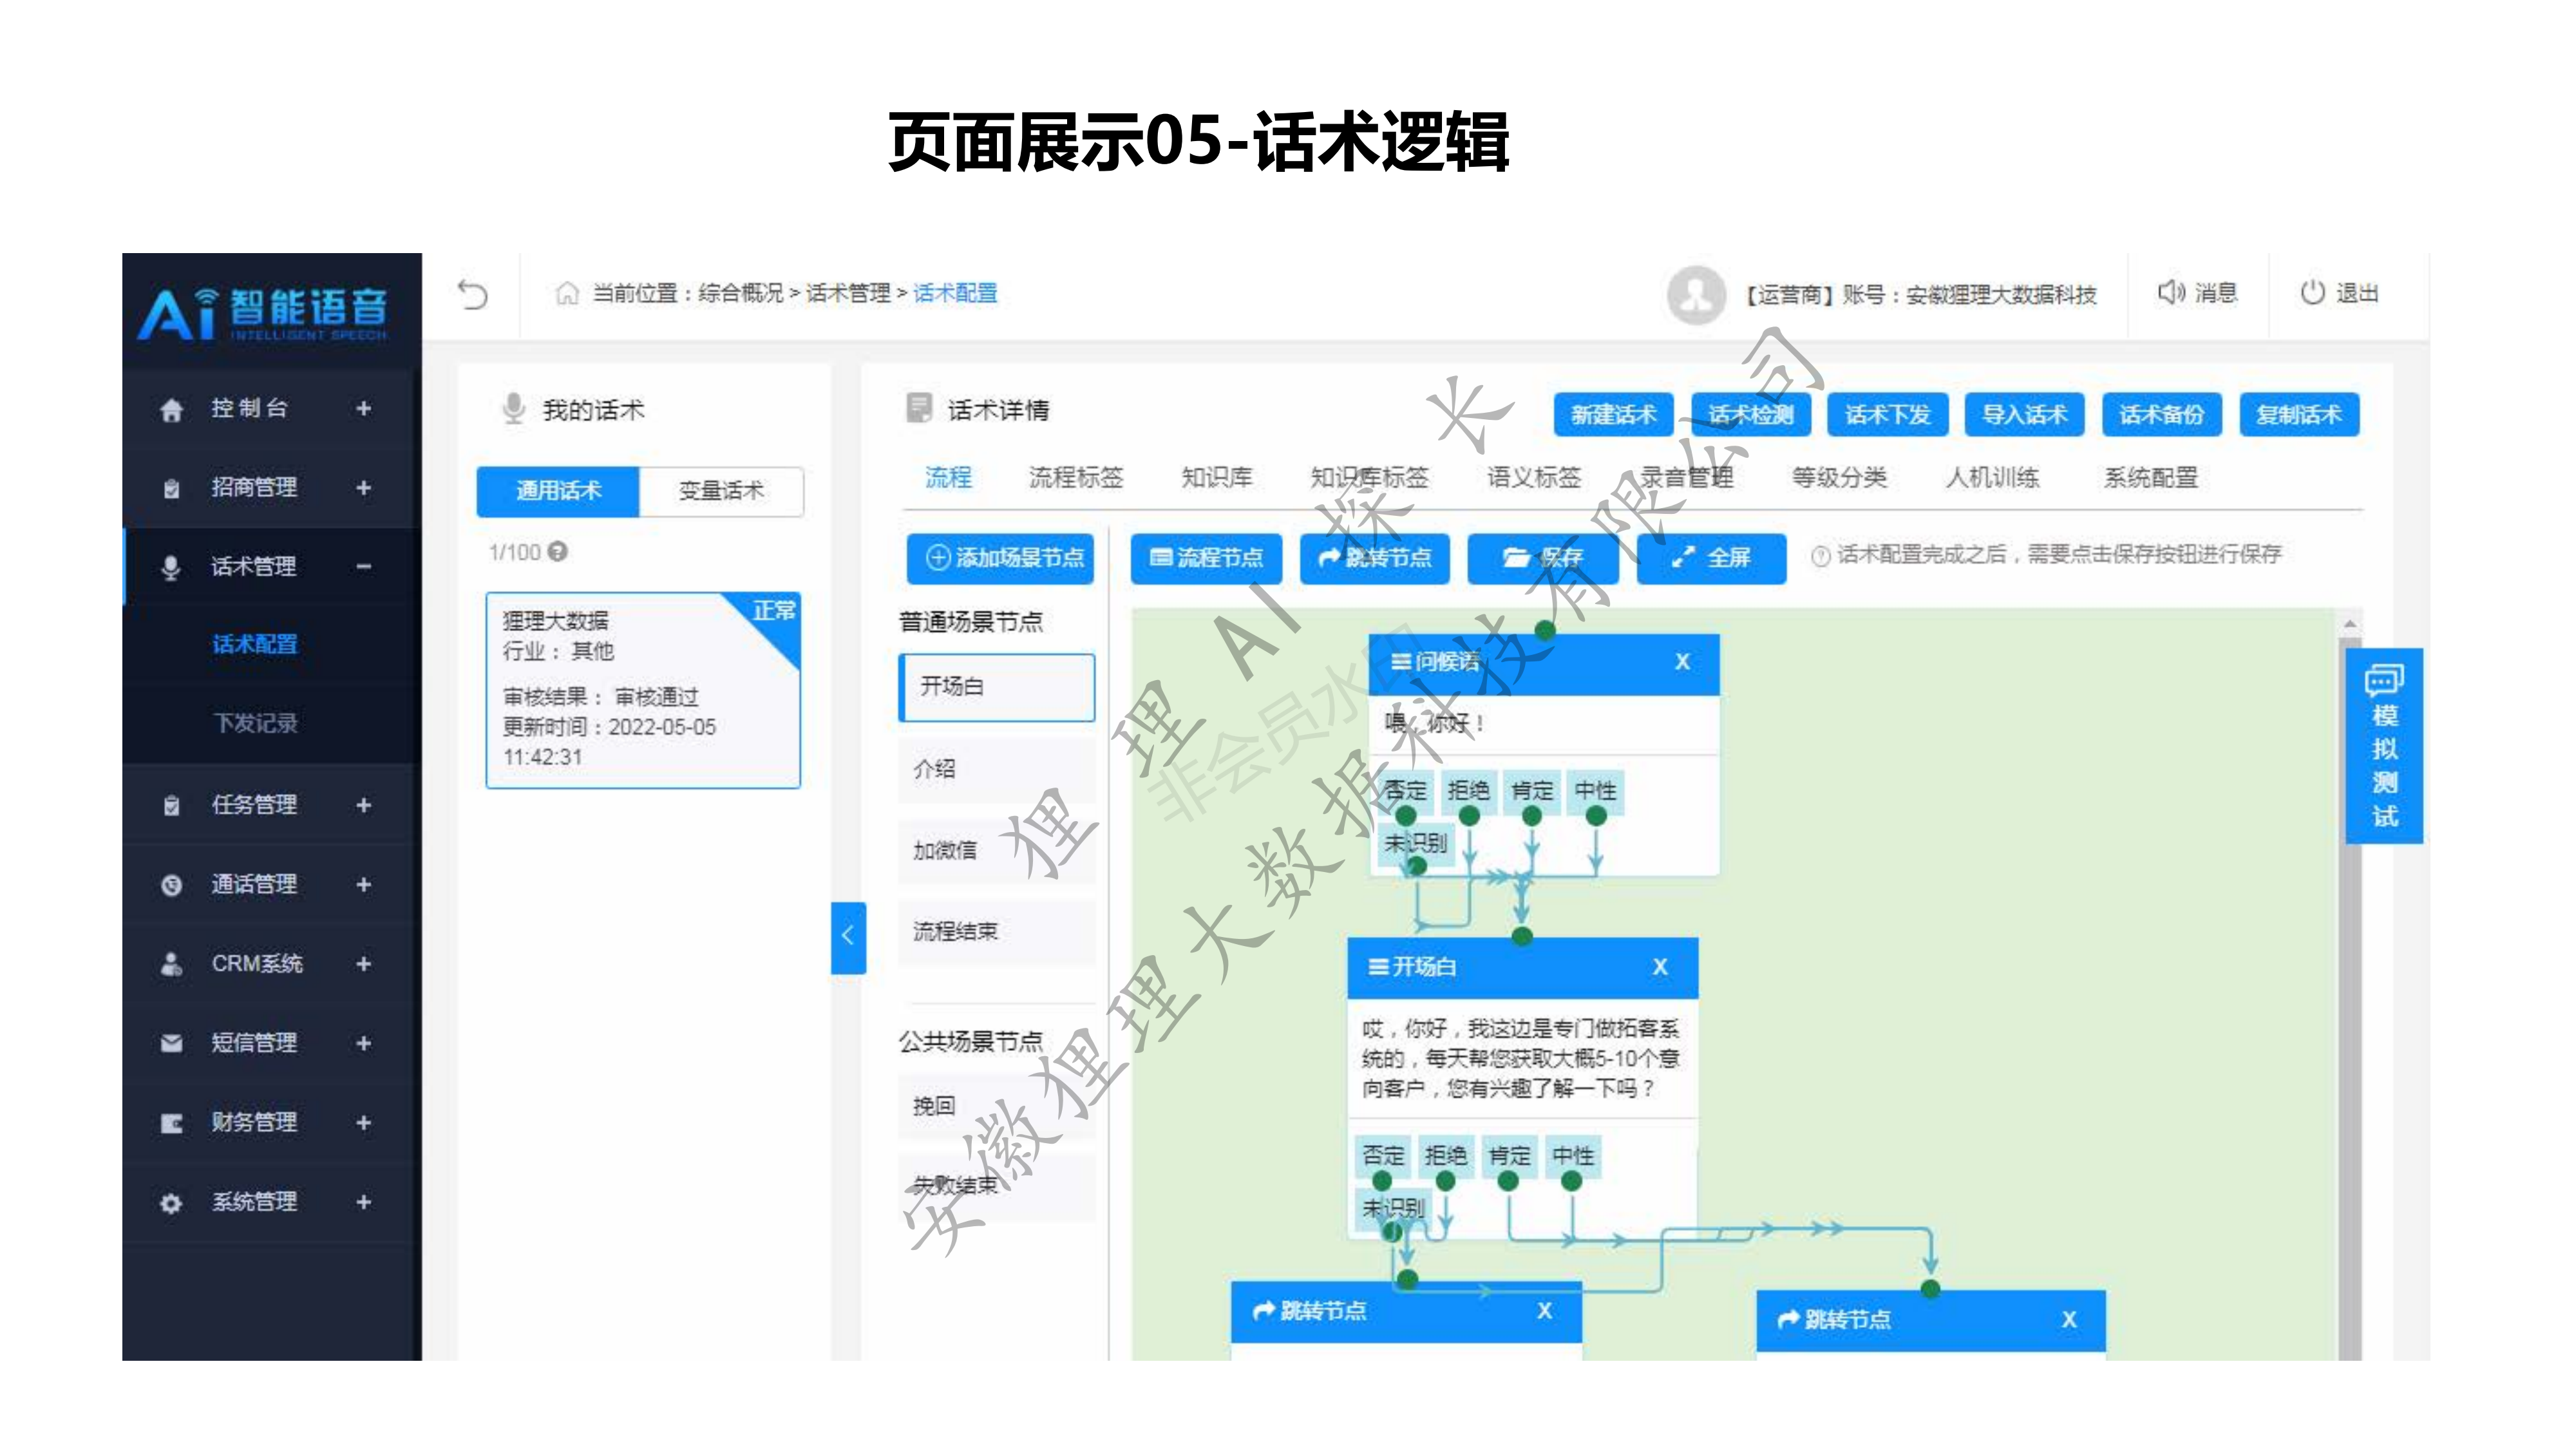Viewport: 2576px width, 1449px height.
Task: Close the 开场白 flow node with X
Action: (x=1660, y=966)
